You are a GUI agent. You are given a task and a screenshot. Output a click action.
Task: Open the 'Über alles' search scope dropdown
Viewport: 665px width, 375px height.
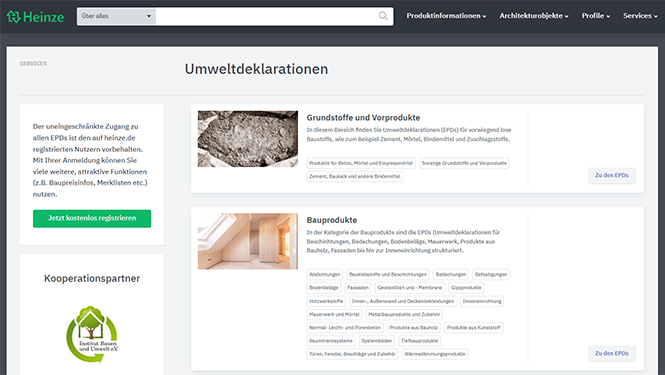(116, 16)
